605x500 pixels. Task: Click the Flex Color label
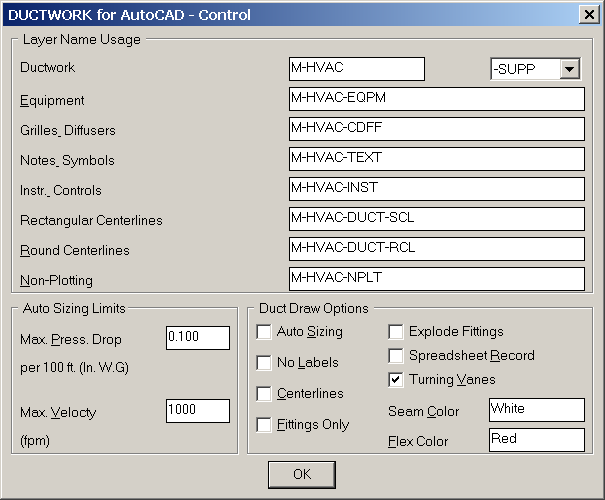(418, 441)
